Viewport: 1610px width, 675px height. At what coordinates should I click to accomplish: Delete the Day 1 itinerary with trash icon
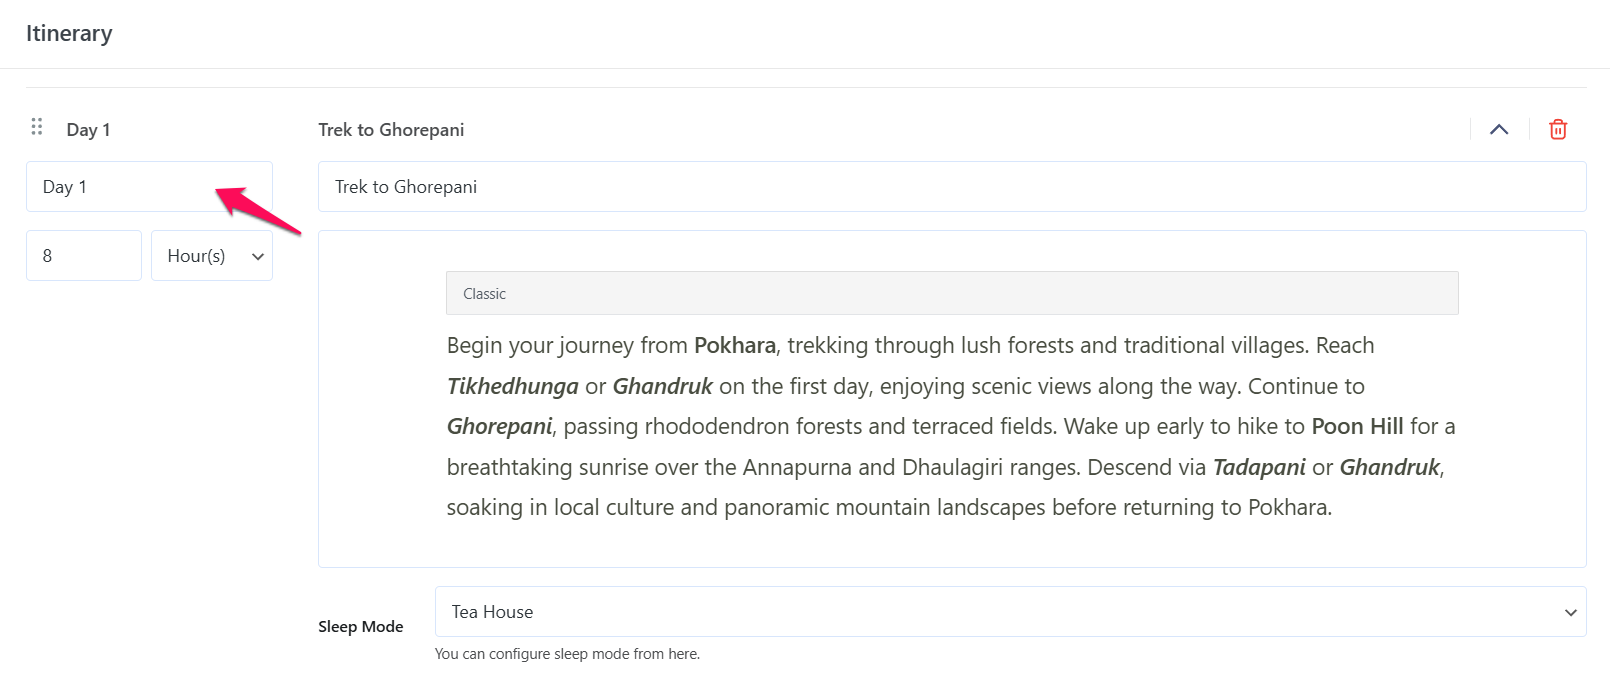click(1557, 129)
